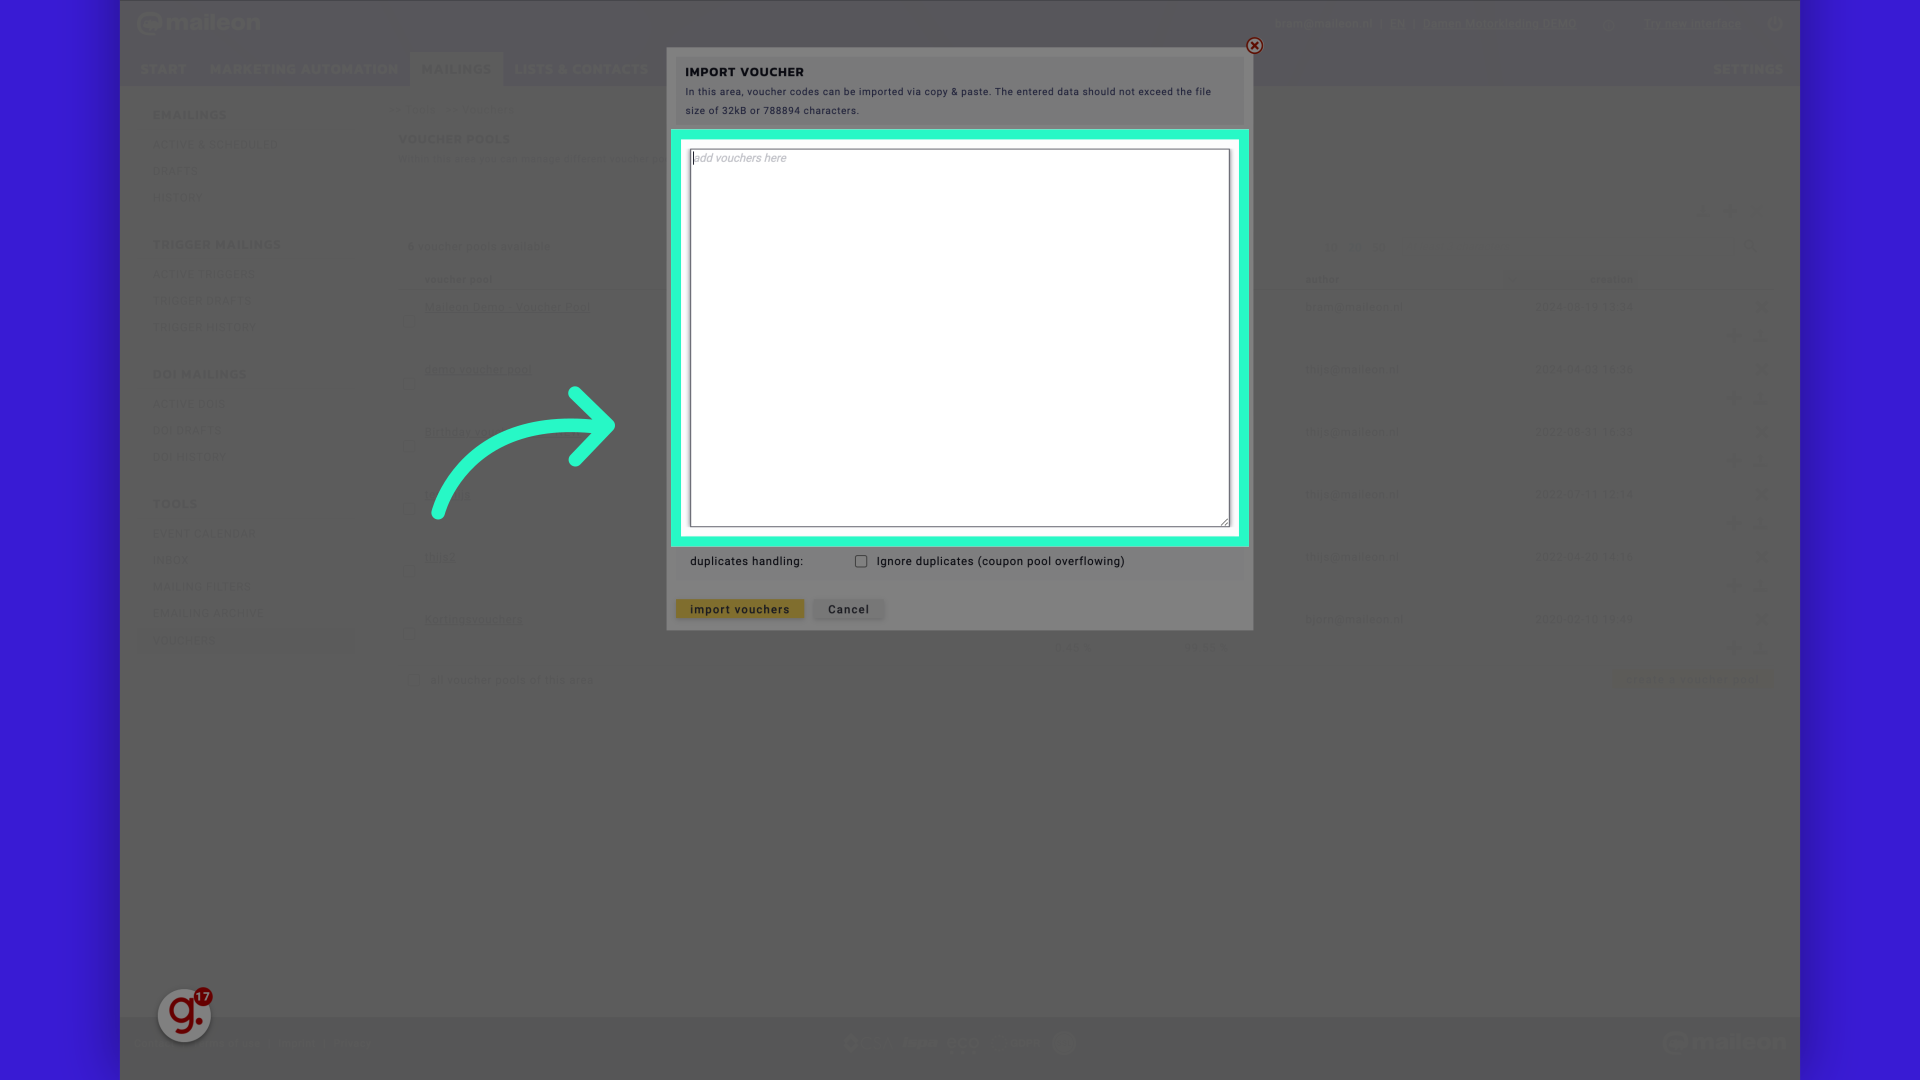Click the IMPORT VOUCHER dialog title area
The height and width of the screenshot is (1080, 1920).
(x=745, y=71)
